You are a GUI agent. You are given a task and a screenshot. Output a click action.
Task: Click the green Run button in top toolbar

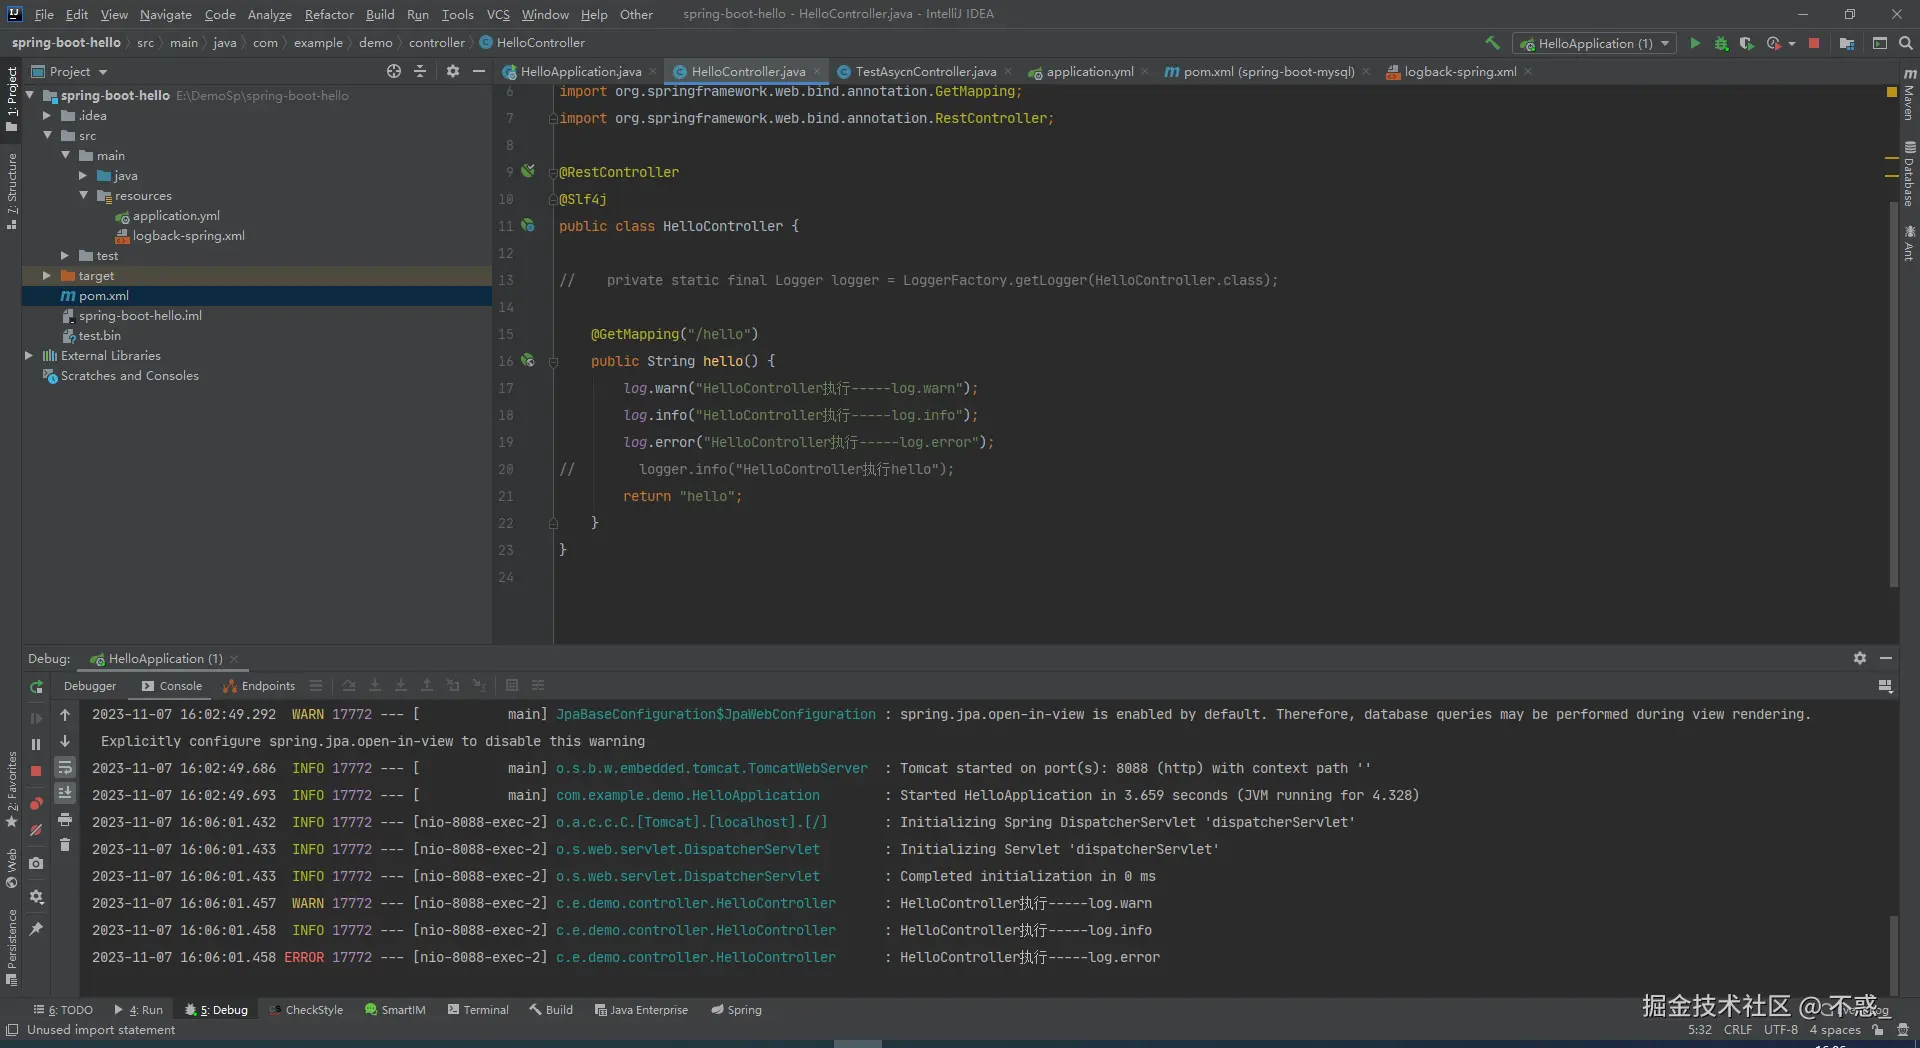click(1695, 43)
